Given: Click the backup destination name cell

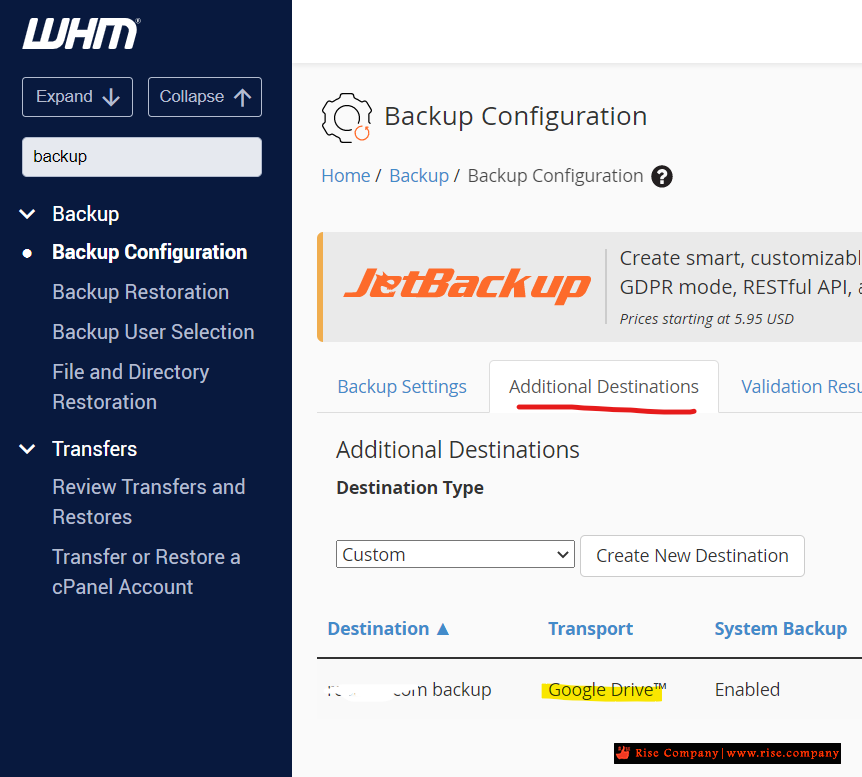Looking at the screenshot, I should (x=409, y=690).
